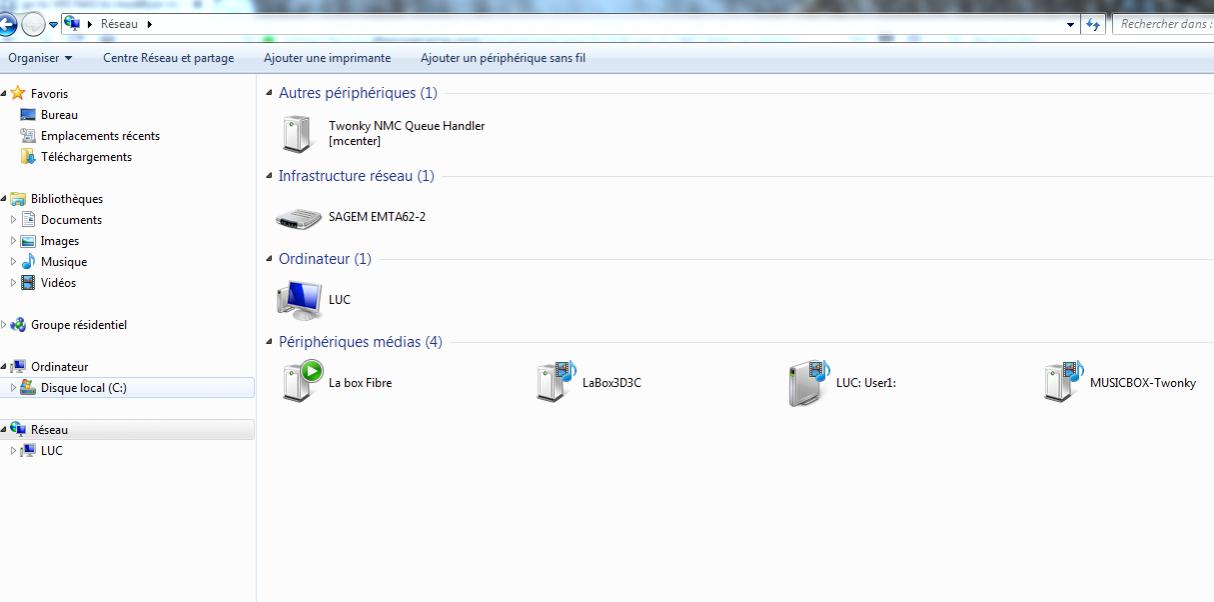Screen dimensions: 1214x602
Task: Select the MUSICBOX-Twonky media device
Action: (x=1120, y=382)
